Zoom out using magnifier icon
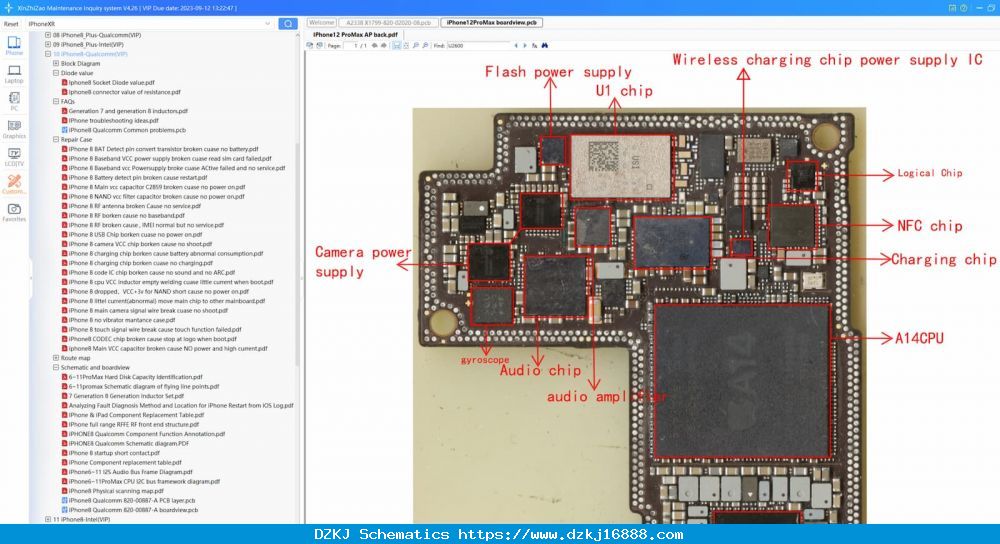This screenshot has height=544, width=1000. tap(416, 46)
